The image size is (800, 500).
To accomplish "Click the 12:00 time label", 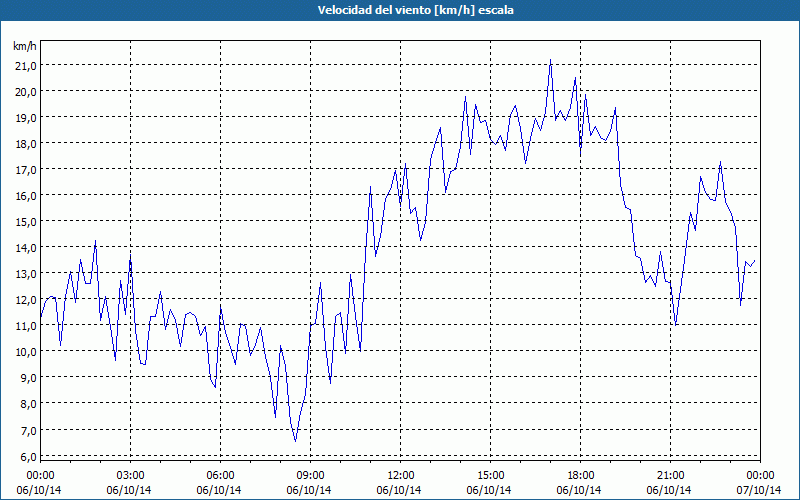I will click(401, 476).
